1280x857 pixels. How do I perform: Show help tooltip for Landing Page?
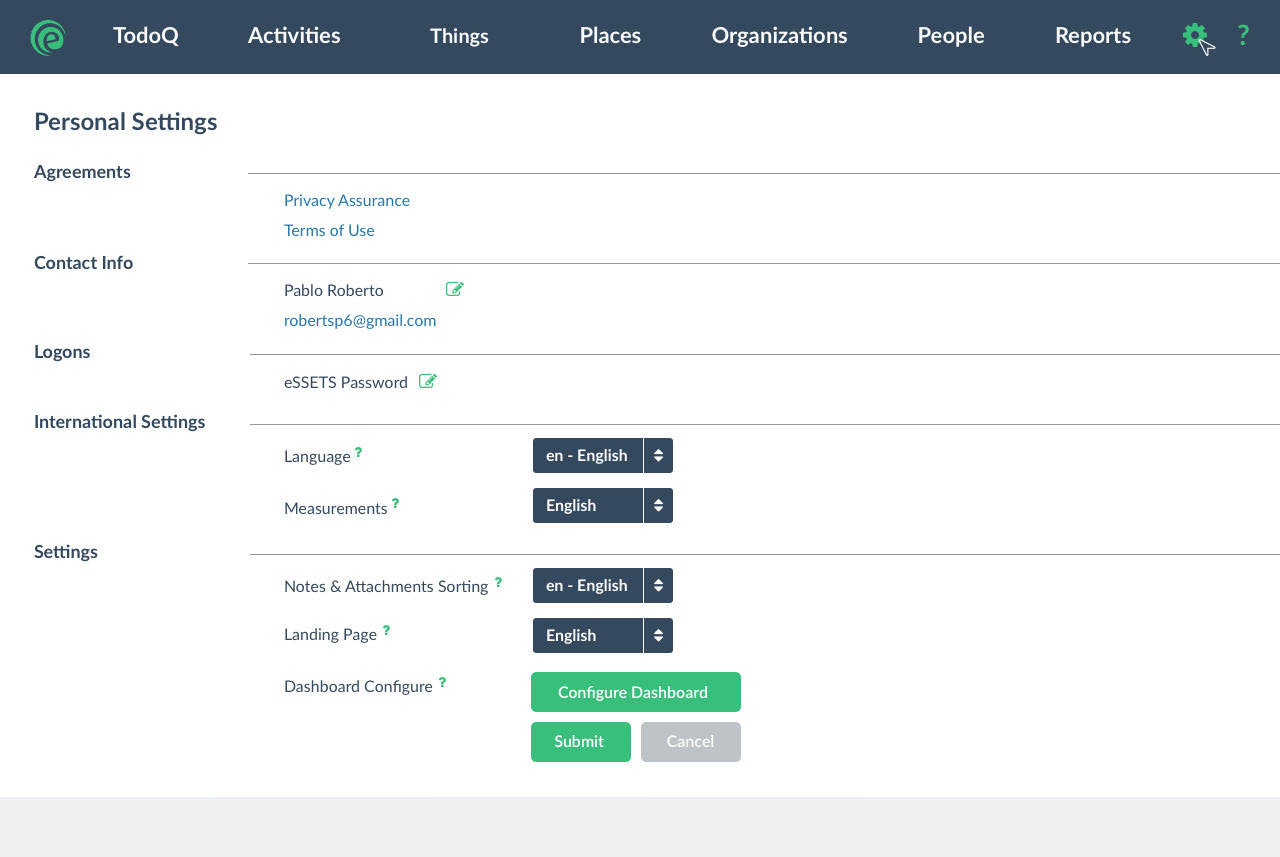[x=386, y=630]
